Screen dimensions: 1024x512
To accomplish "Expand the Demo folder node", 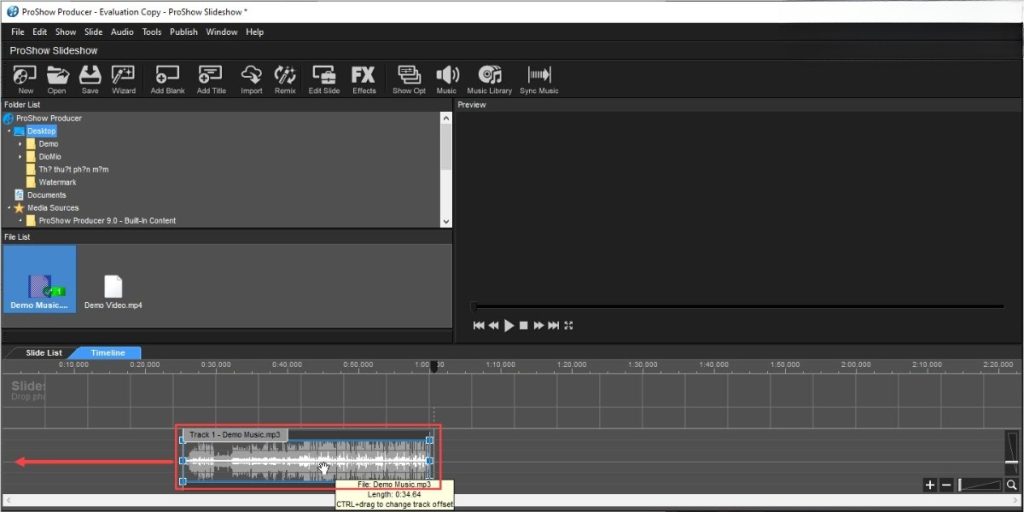I will (x=20, y=144).
